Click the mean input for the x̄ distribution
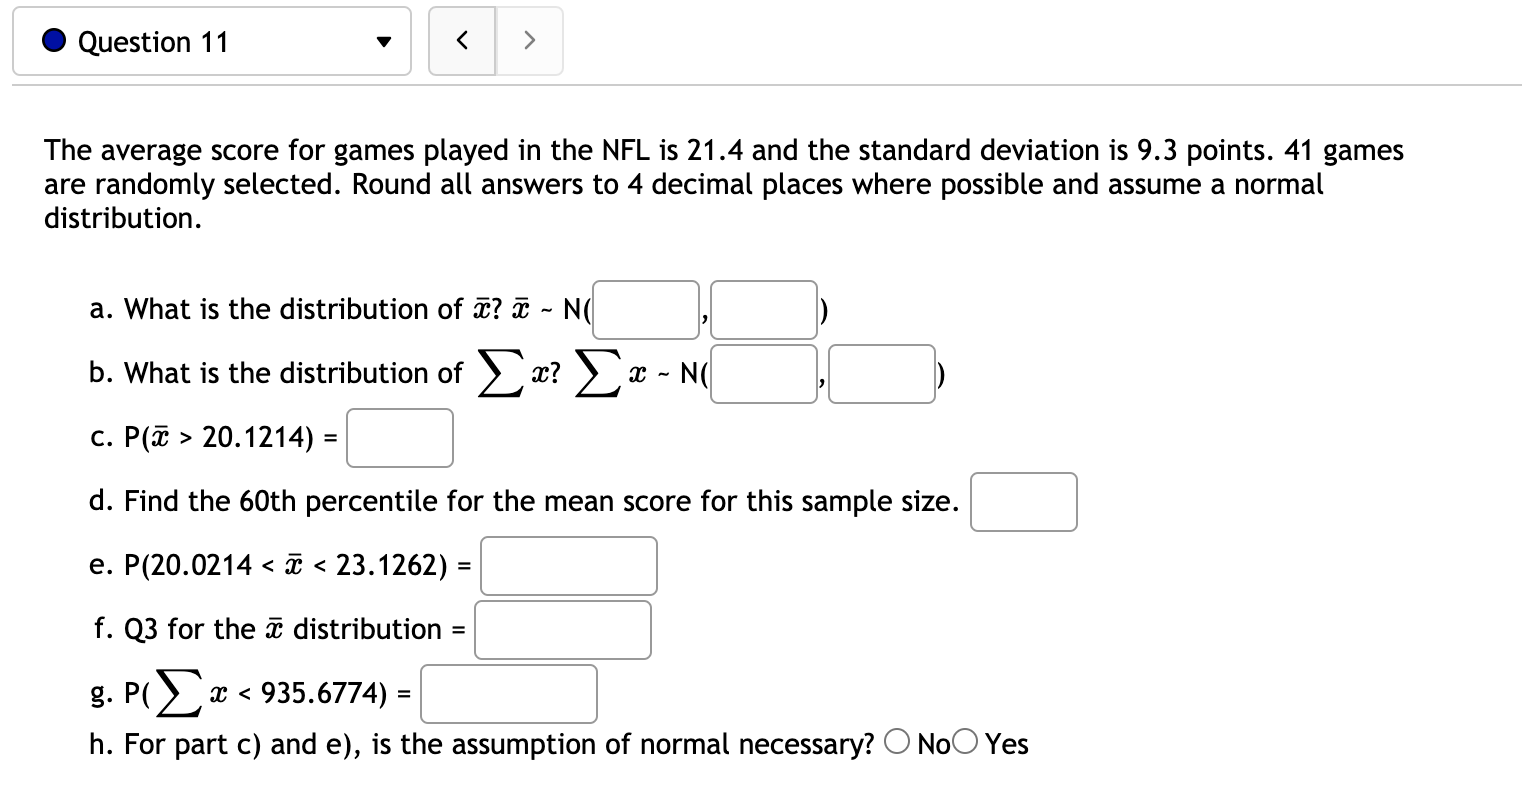Viewport: 1522px width, 812px height. click(x=645, y=309)
